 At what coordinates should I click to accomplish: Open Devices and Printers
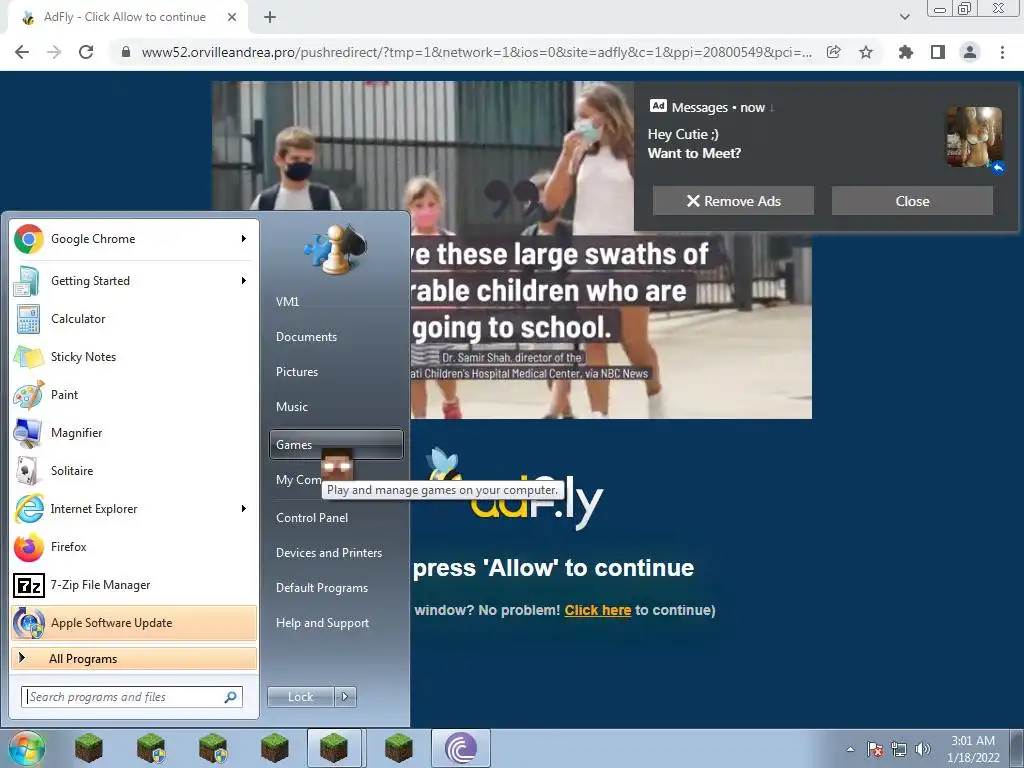336,553
